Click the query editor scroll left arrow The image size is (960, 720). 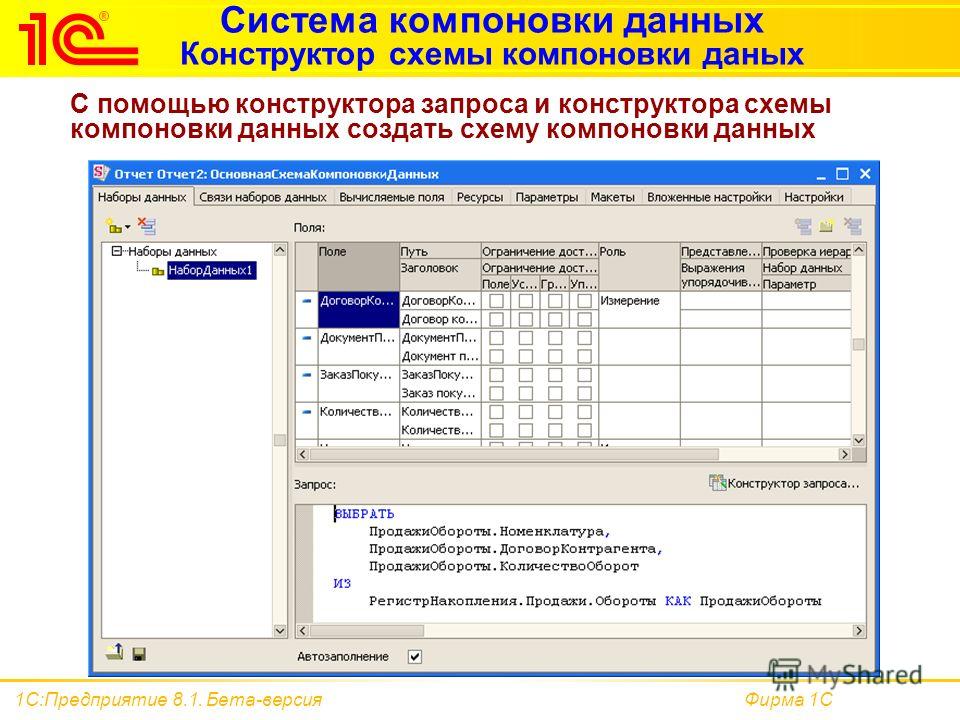tap(302, 630)
